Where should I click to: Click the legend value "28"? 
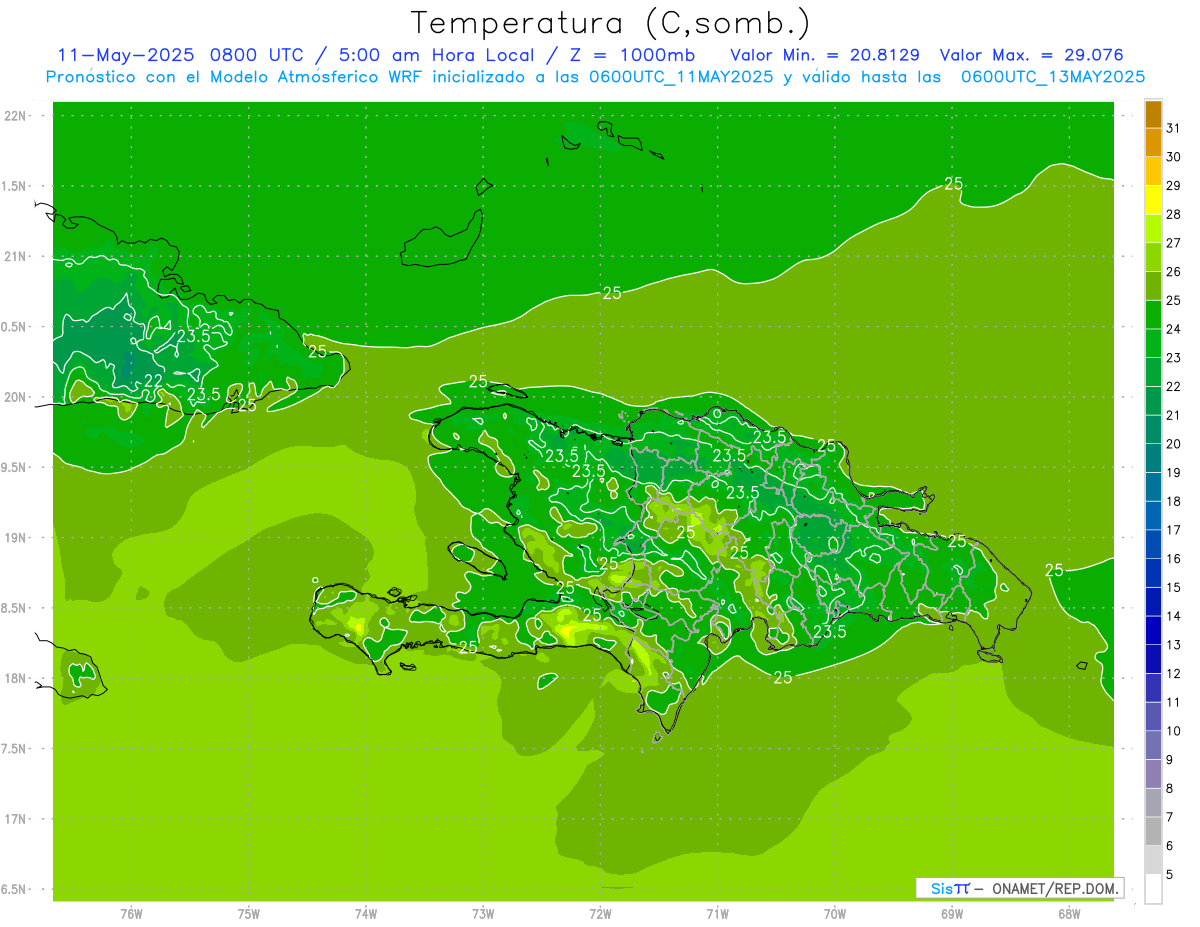click(x=1174, y=214)
